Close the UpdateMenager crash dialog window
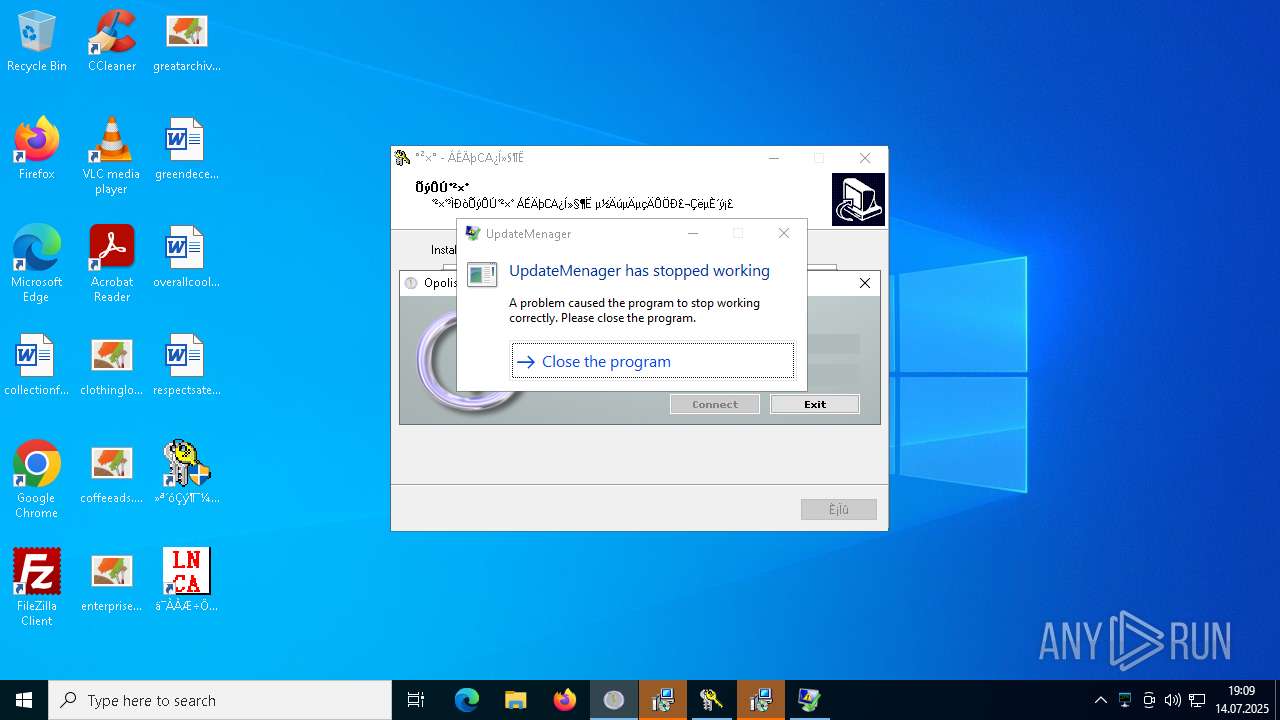Image resolution: width=1280 pixels, height=720 pixels. click(x=784, y=233)
